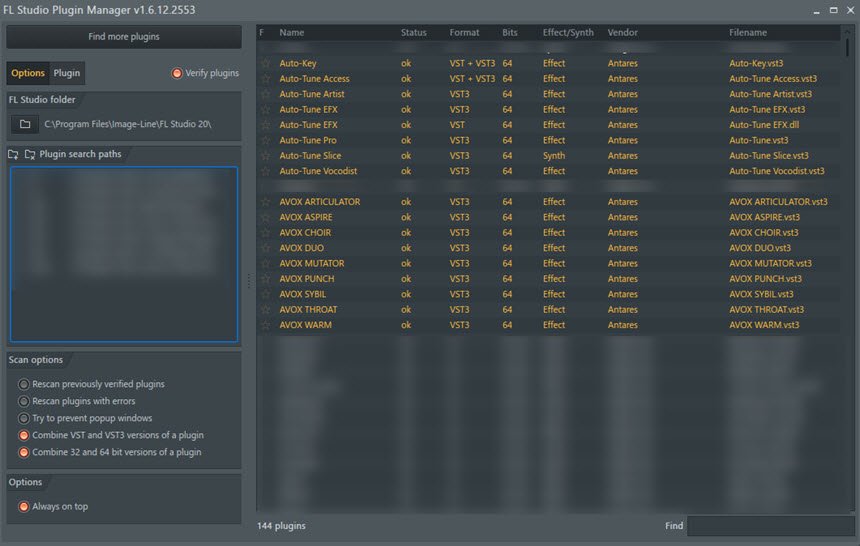860x546 pixels.
Task: Favorite AVOX PUNCH star icon
Action: click(x=266, y=278)
